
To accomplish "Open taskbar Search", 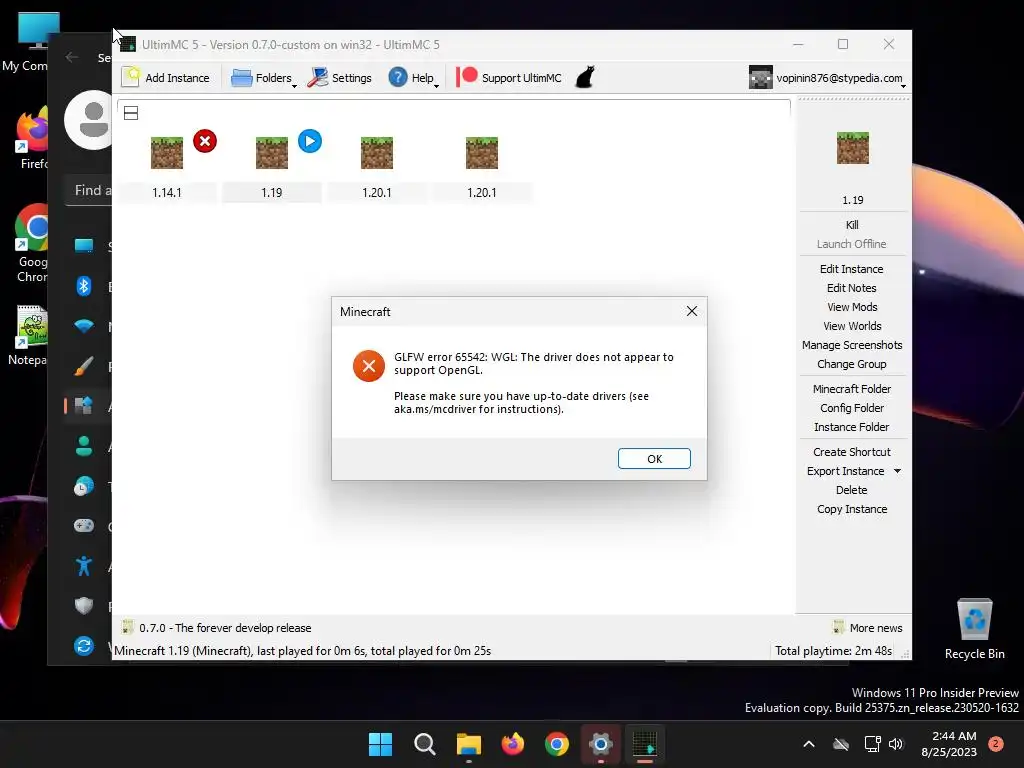I will click(x=424, y=744).
